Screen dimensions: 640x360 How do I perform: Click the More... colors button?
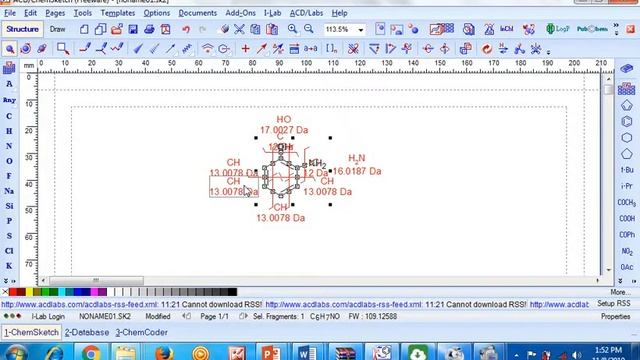(x=620, y=292)
